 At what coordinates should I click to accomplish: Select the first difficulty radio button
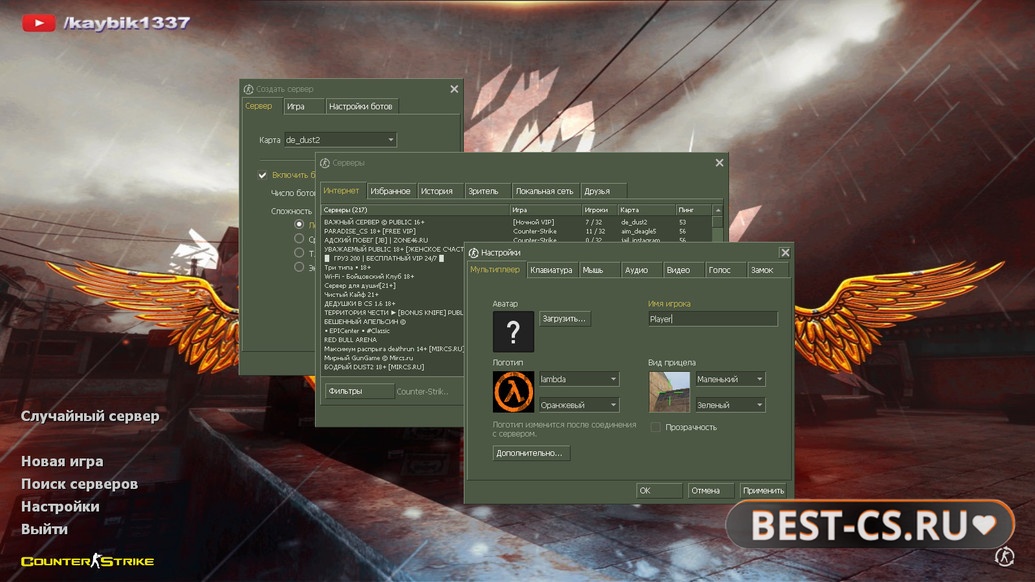(x=299, y=224)
